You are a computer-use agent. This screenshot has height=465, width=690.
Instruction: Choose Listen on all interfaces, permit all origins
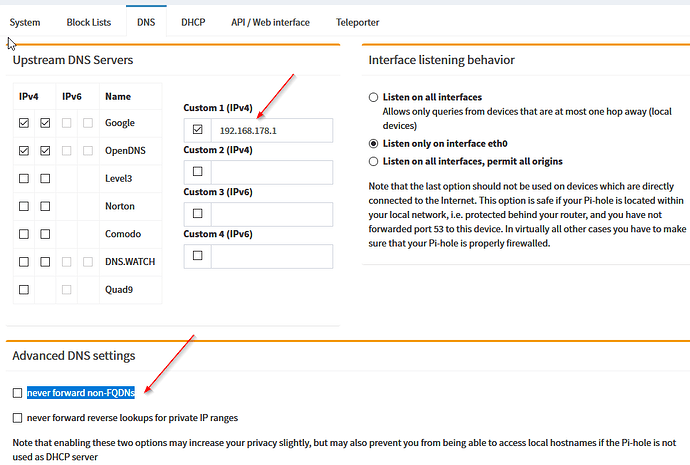click(x=374, y=161)
